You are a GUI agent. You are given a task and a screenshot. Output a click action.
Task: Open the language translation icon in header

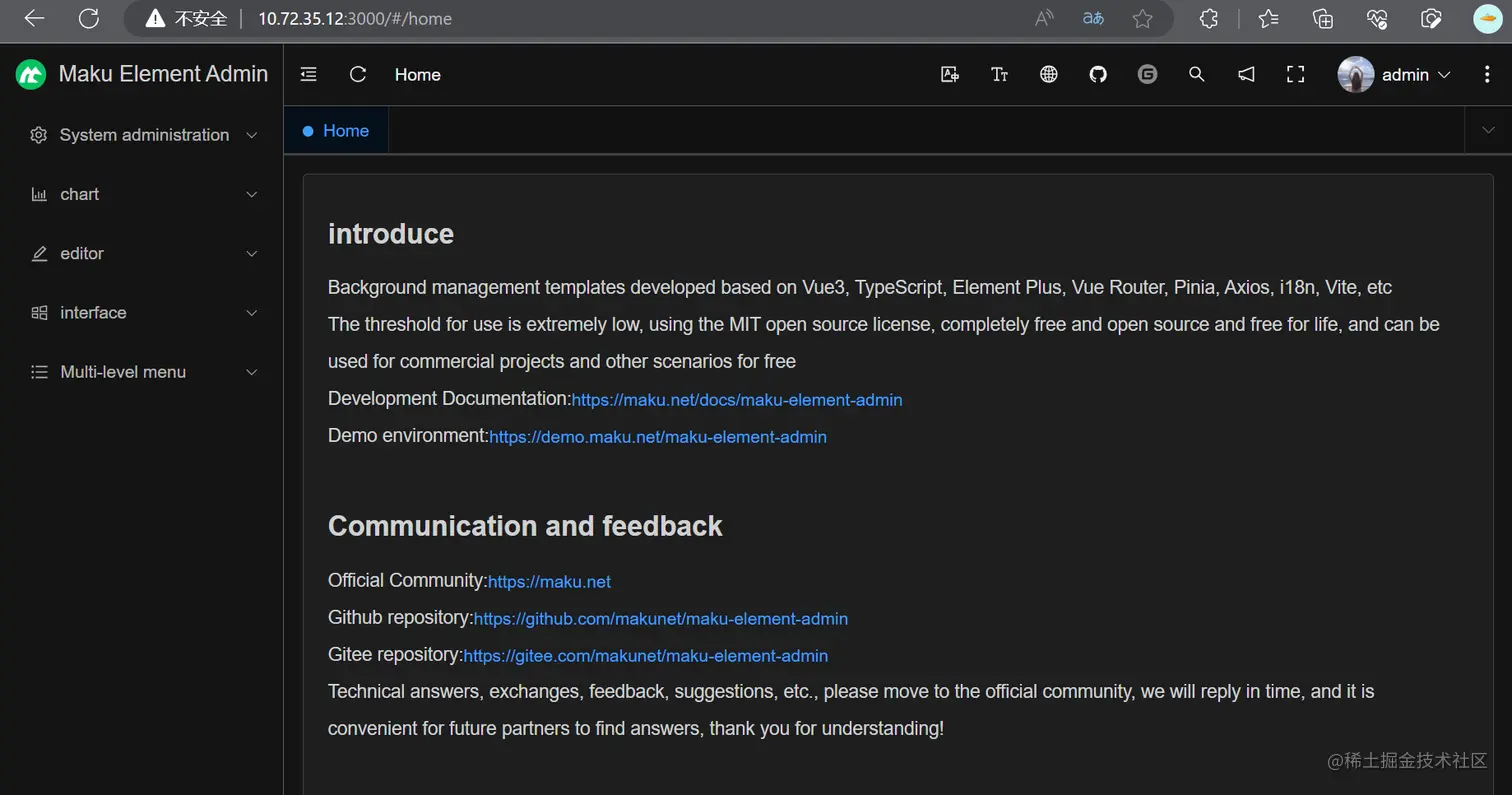pos(950,75)
